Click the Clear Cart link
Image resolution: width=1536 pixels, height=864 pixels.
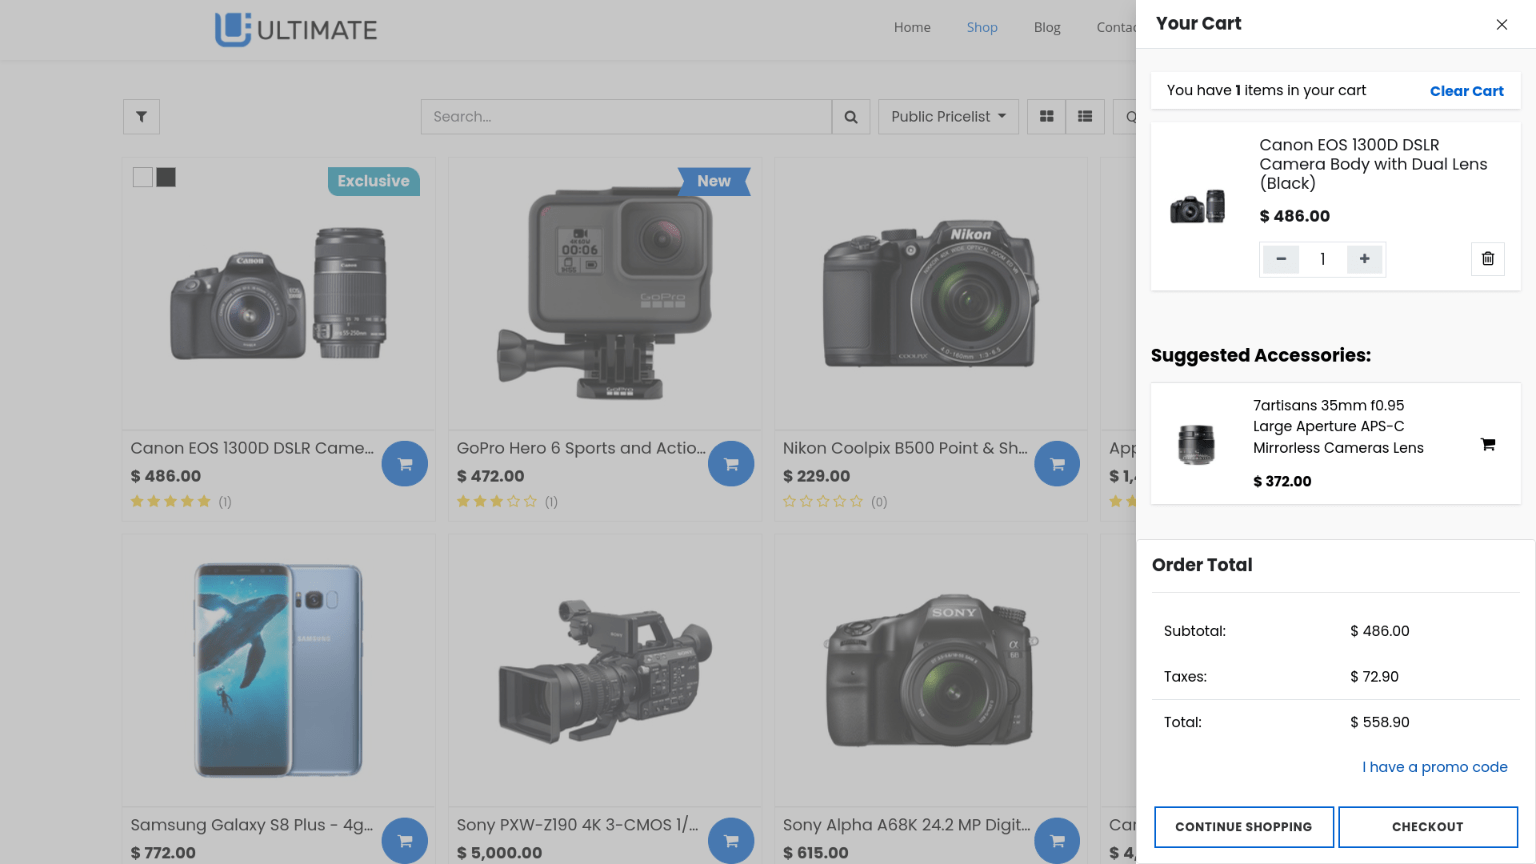1466,91
